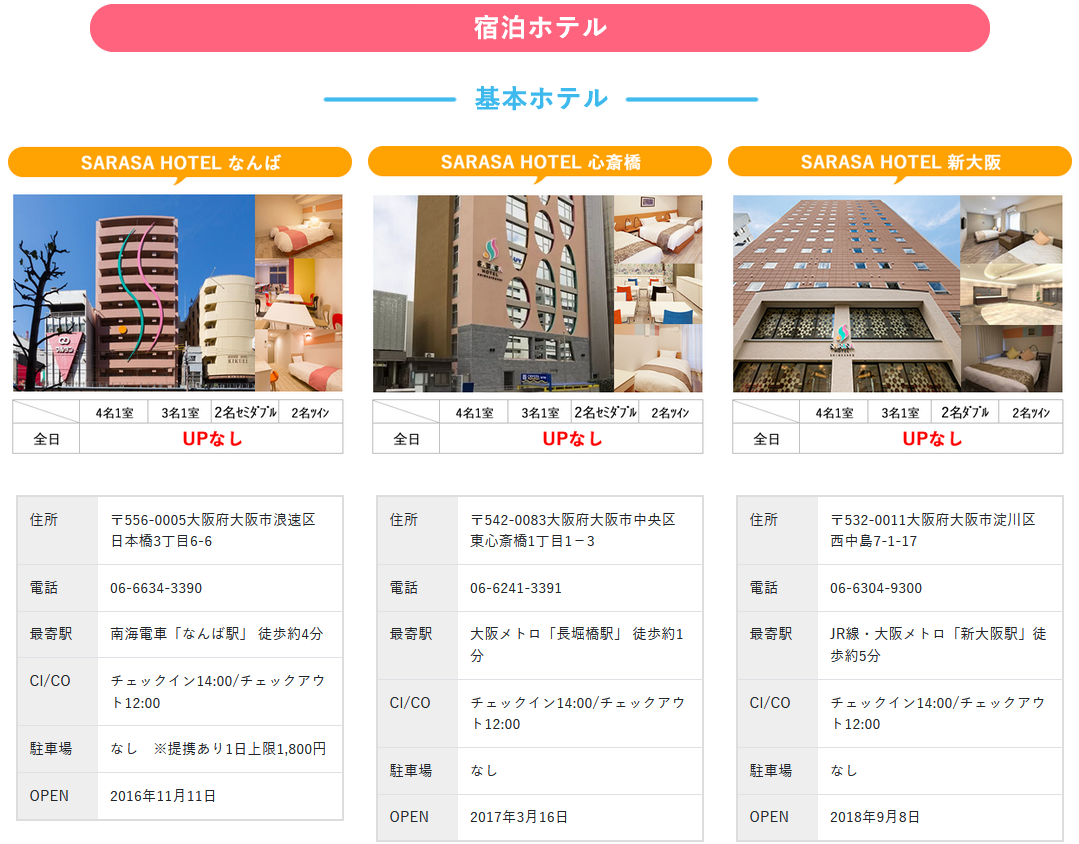Open the SARASA HOTEL 新大阪 building exterior photo
Screen dimensions: 1079x844
tap(846, 293)
